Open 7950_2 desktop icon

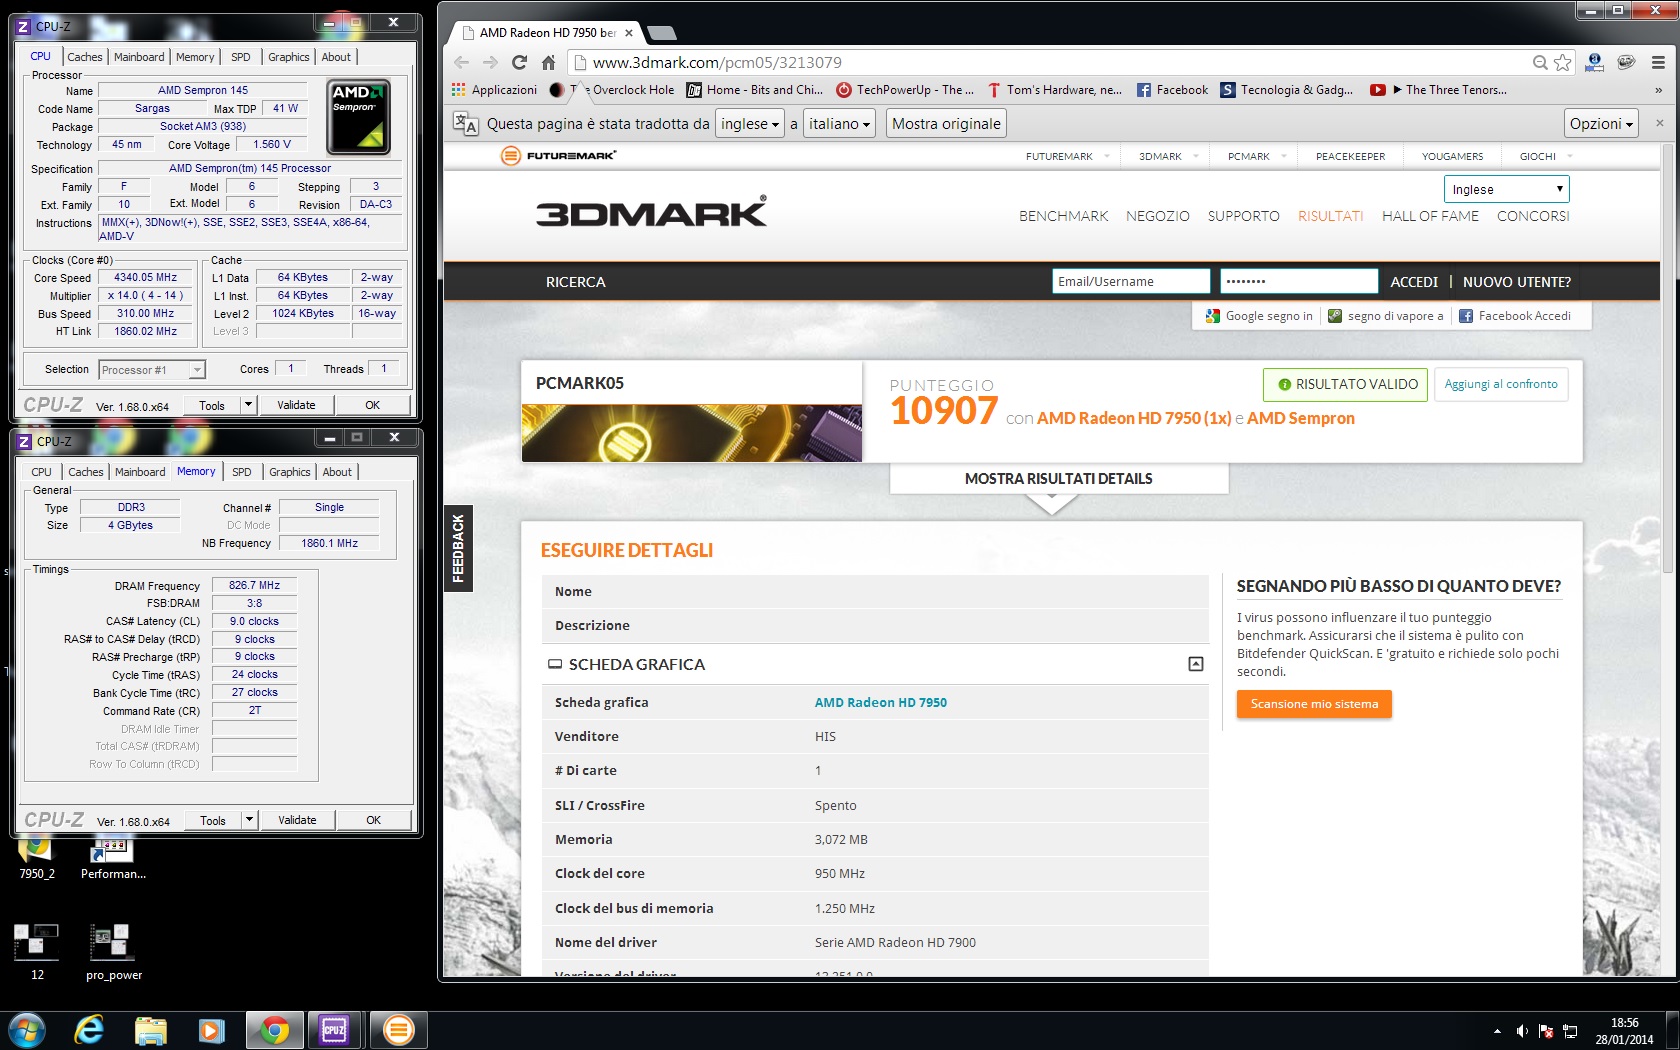(37, 858)
